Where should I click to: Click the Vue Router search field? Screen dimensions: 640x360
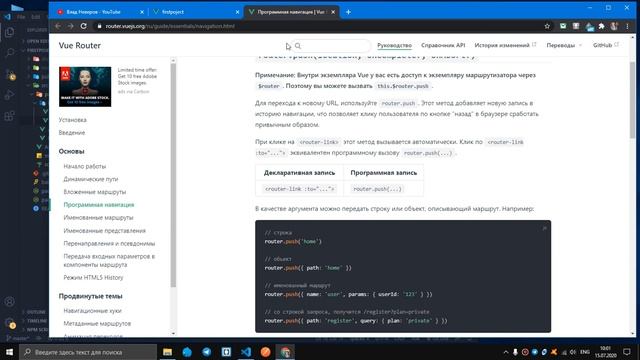[x=331, y=46]
